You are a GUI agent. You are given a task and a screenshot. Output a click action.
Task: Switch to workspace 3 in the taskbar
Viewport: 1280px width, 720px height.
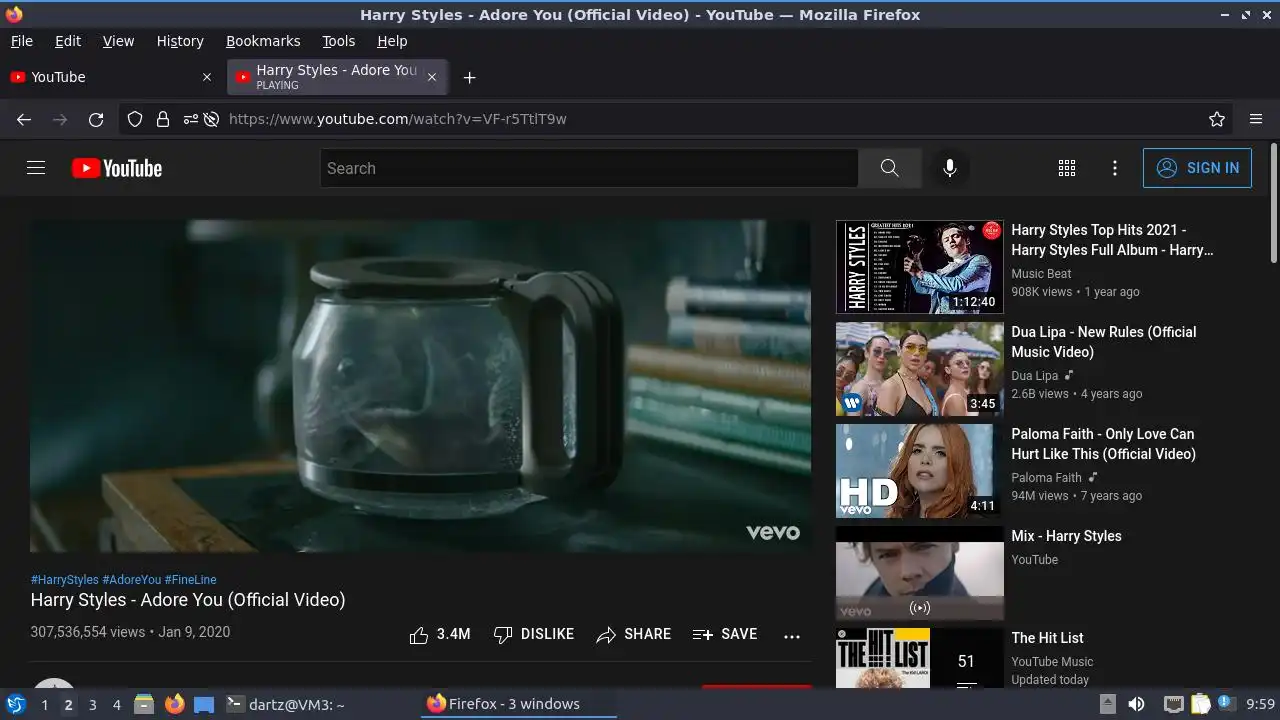[x=92, y=705]
